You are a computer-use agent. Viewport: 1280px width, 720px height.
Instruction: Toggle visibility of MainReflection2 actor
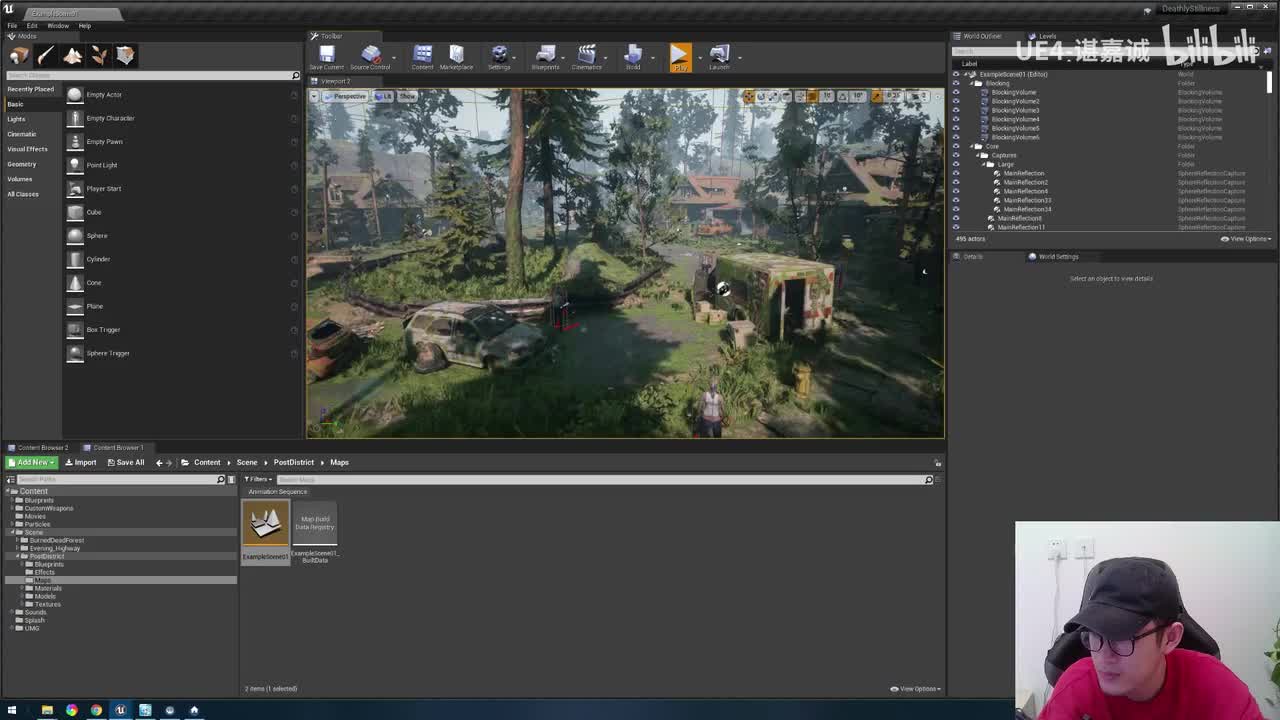click(x=956, y=182)
